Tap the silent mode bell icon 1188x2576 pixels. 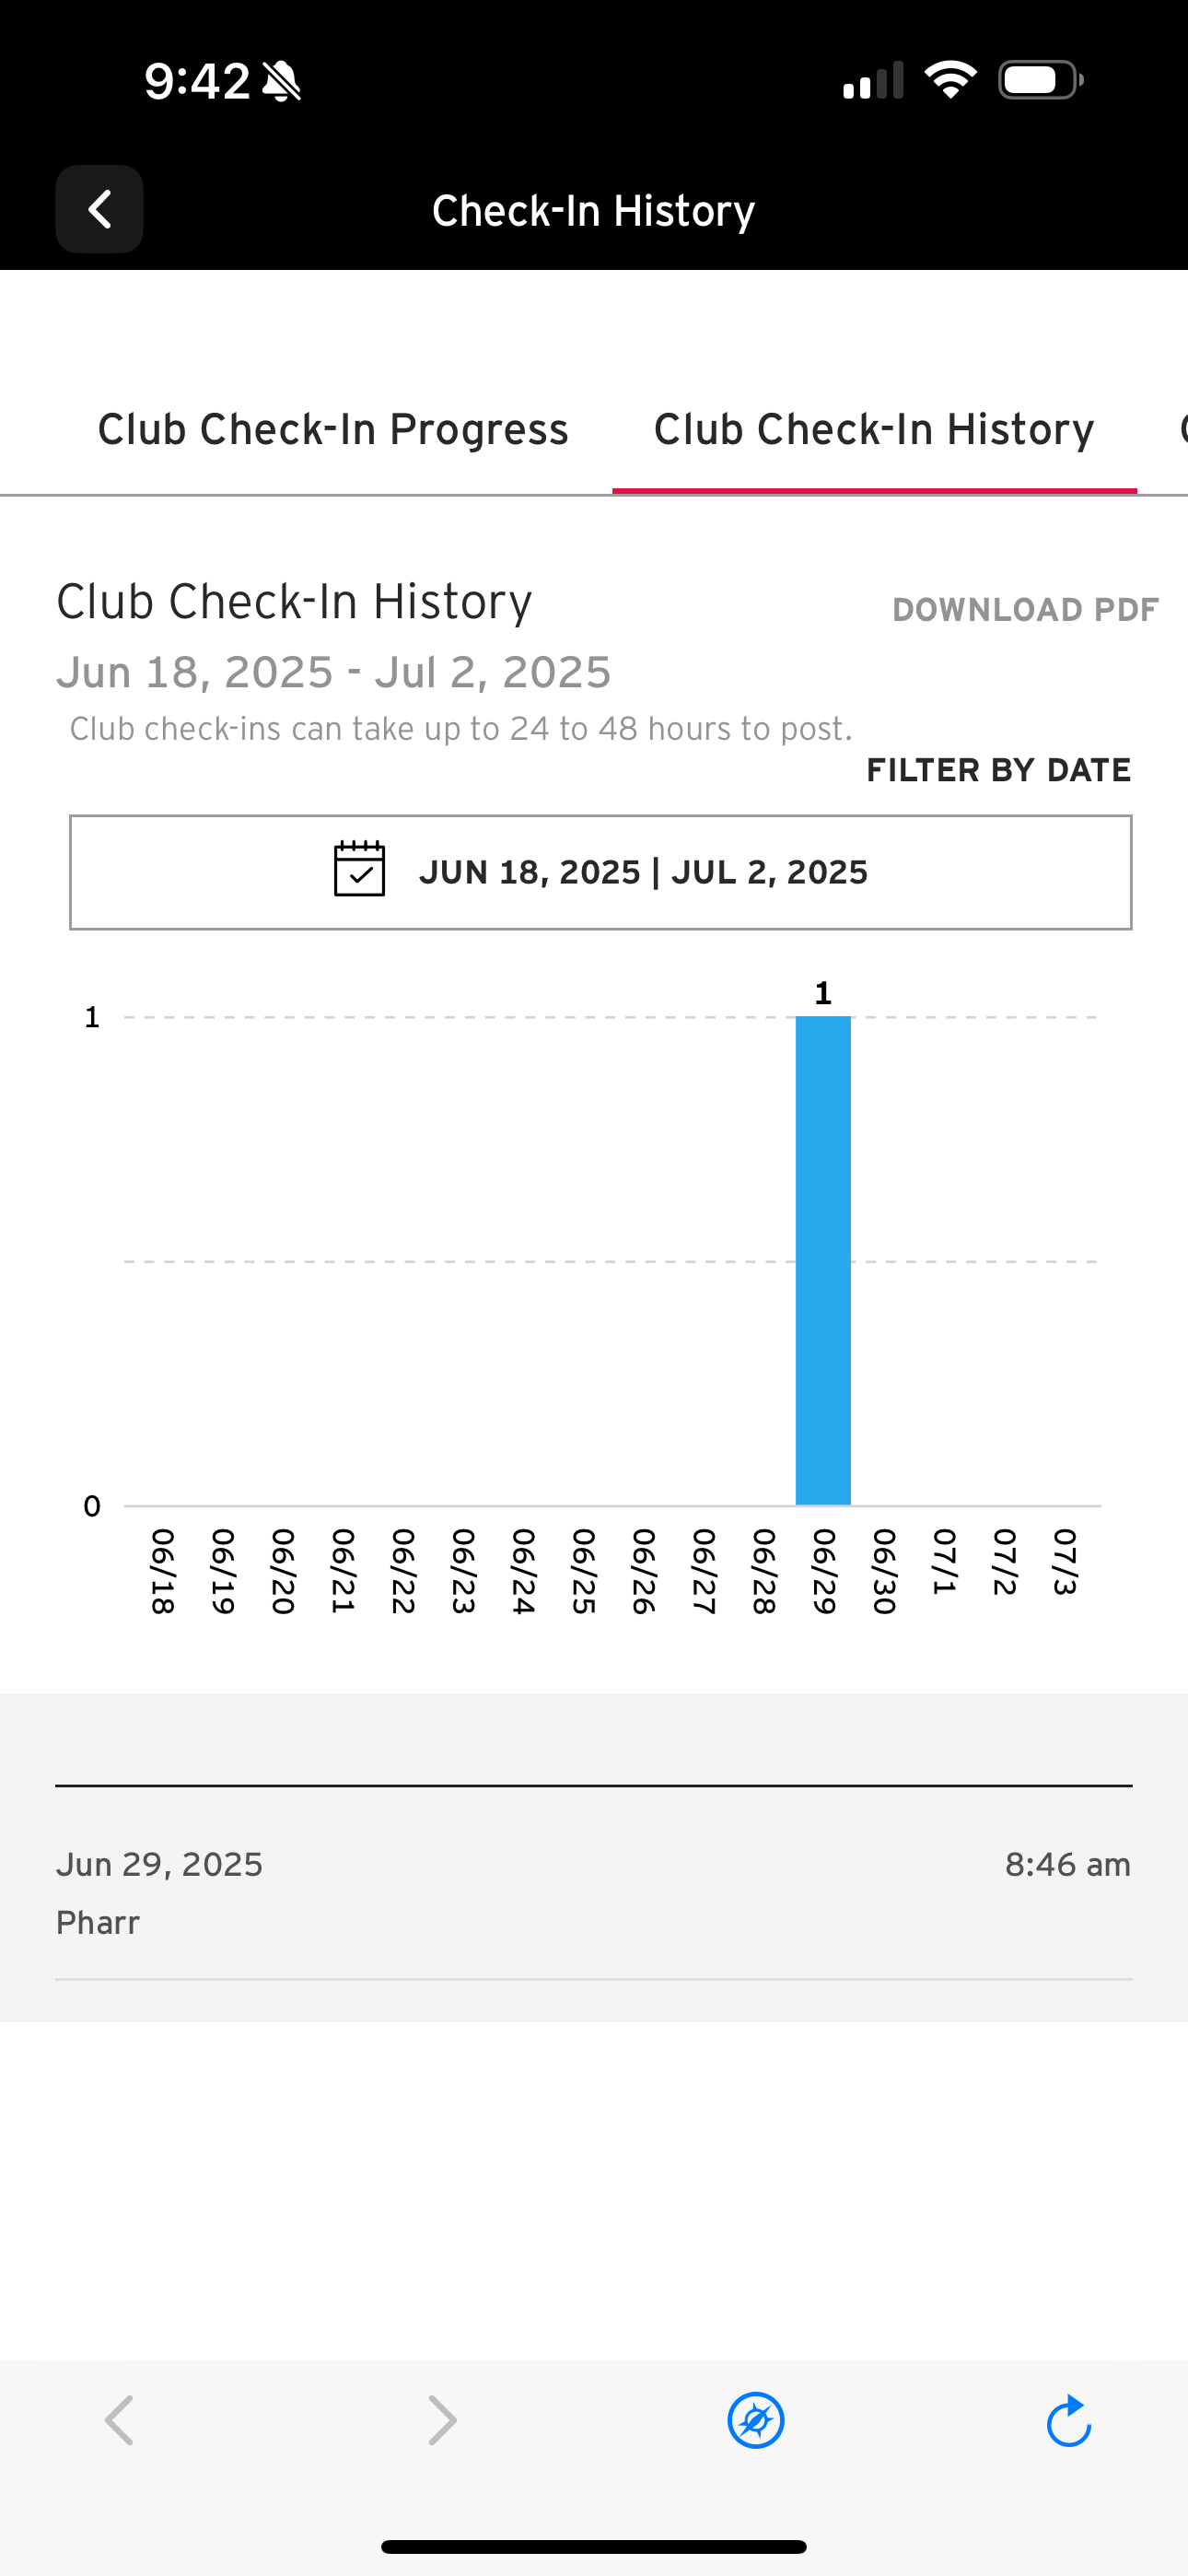(x=282, y=81)
